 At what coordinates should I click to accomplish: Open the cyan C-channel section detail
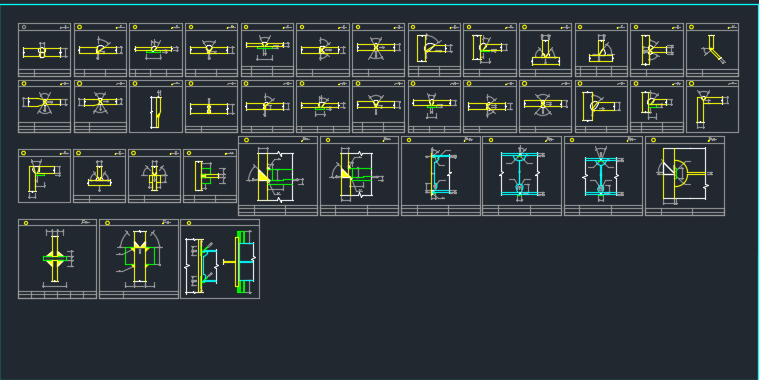(x=440, y=176)
